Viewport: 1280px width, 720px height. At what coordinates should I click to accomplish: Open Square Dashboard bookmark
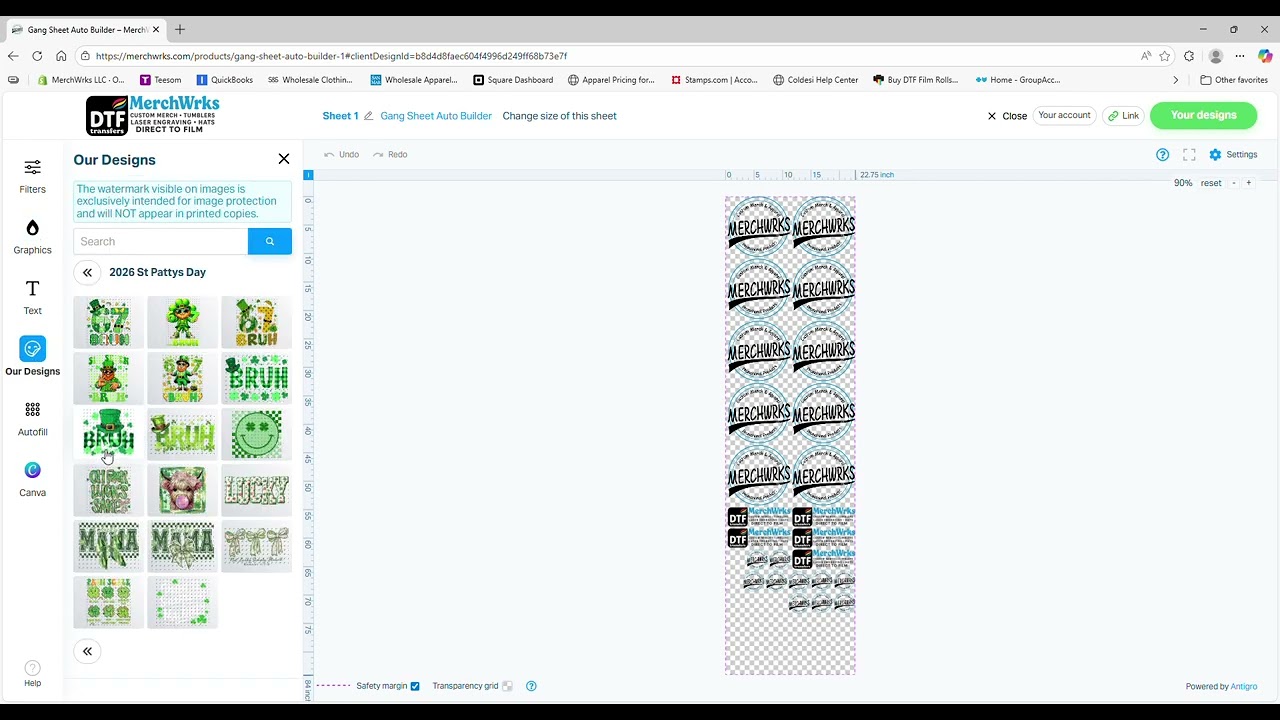(x=513, y=80)
